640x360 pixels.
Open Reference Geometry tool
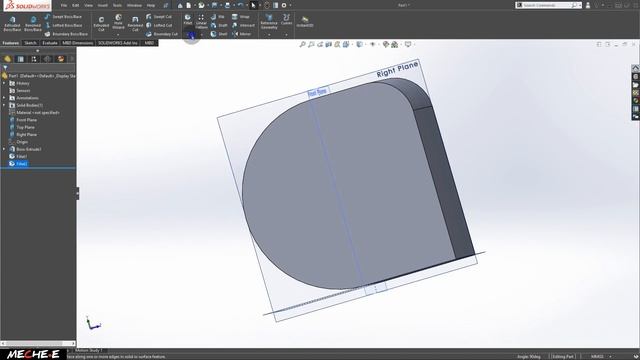269,22
